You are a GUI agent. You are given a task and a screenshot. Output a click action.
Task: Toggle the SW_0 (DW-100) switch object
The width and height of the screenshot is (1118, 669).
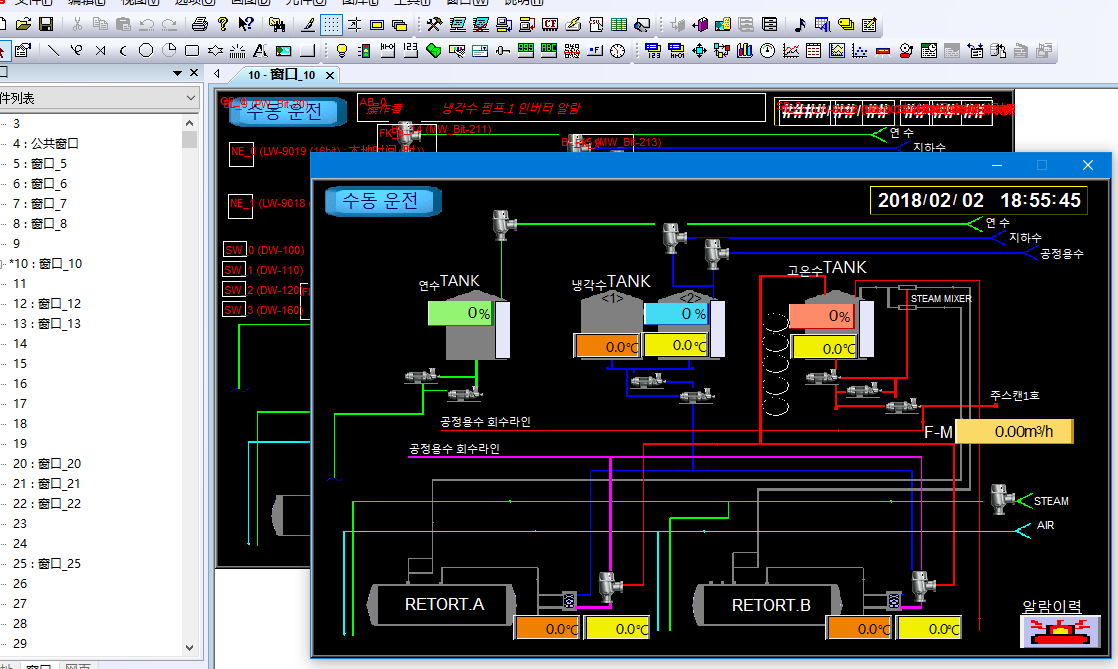[x=234, y=250]
